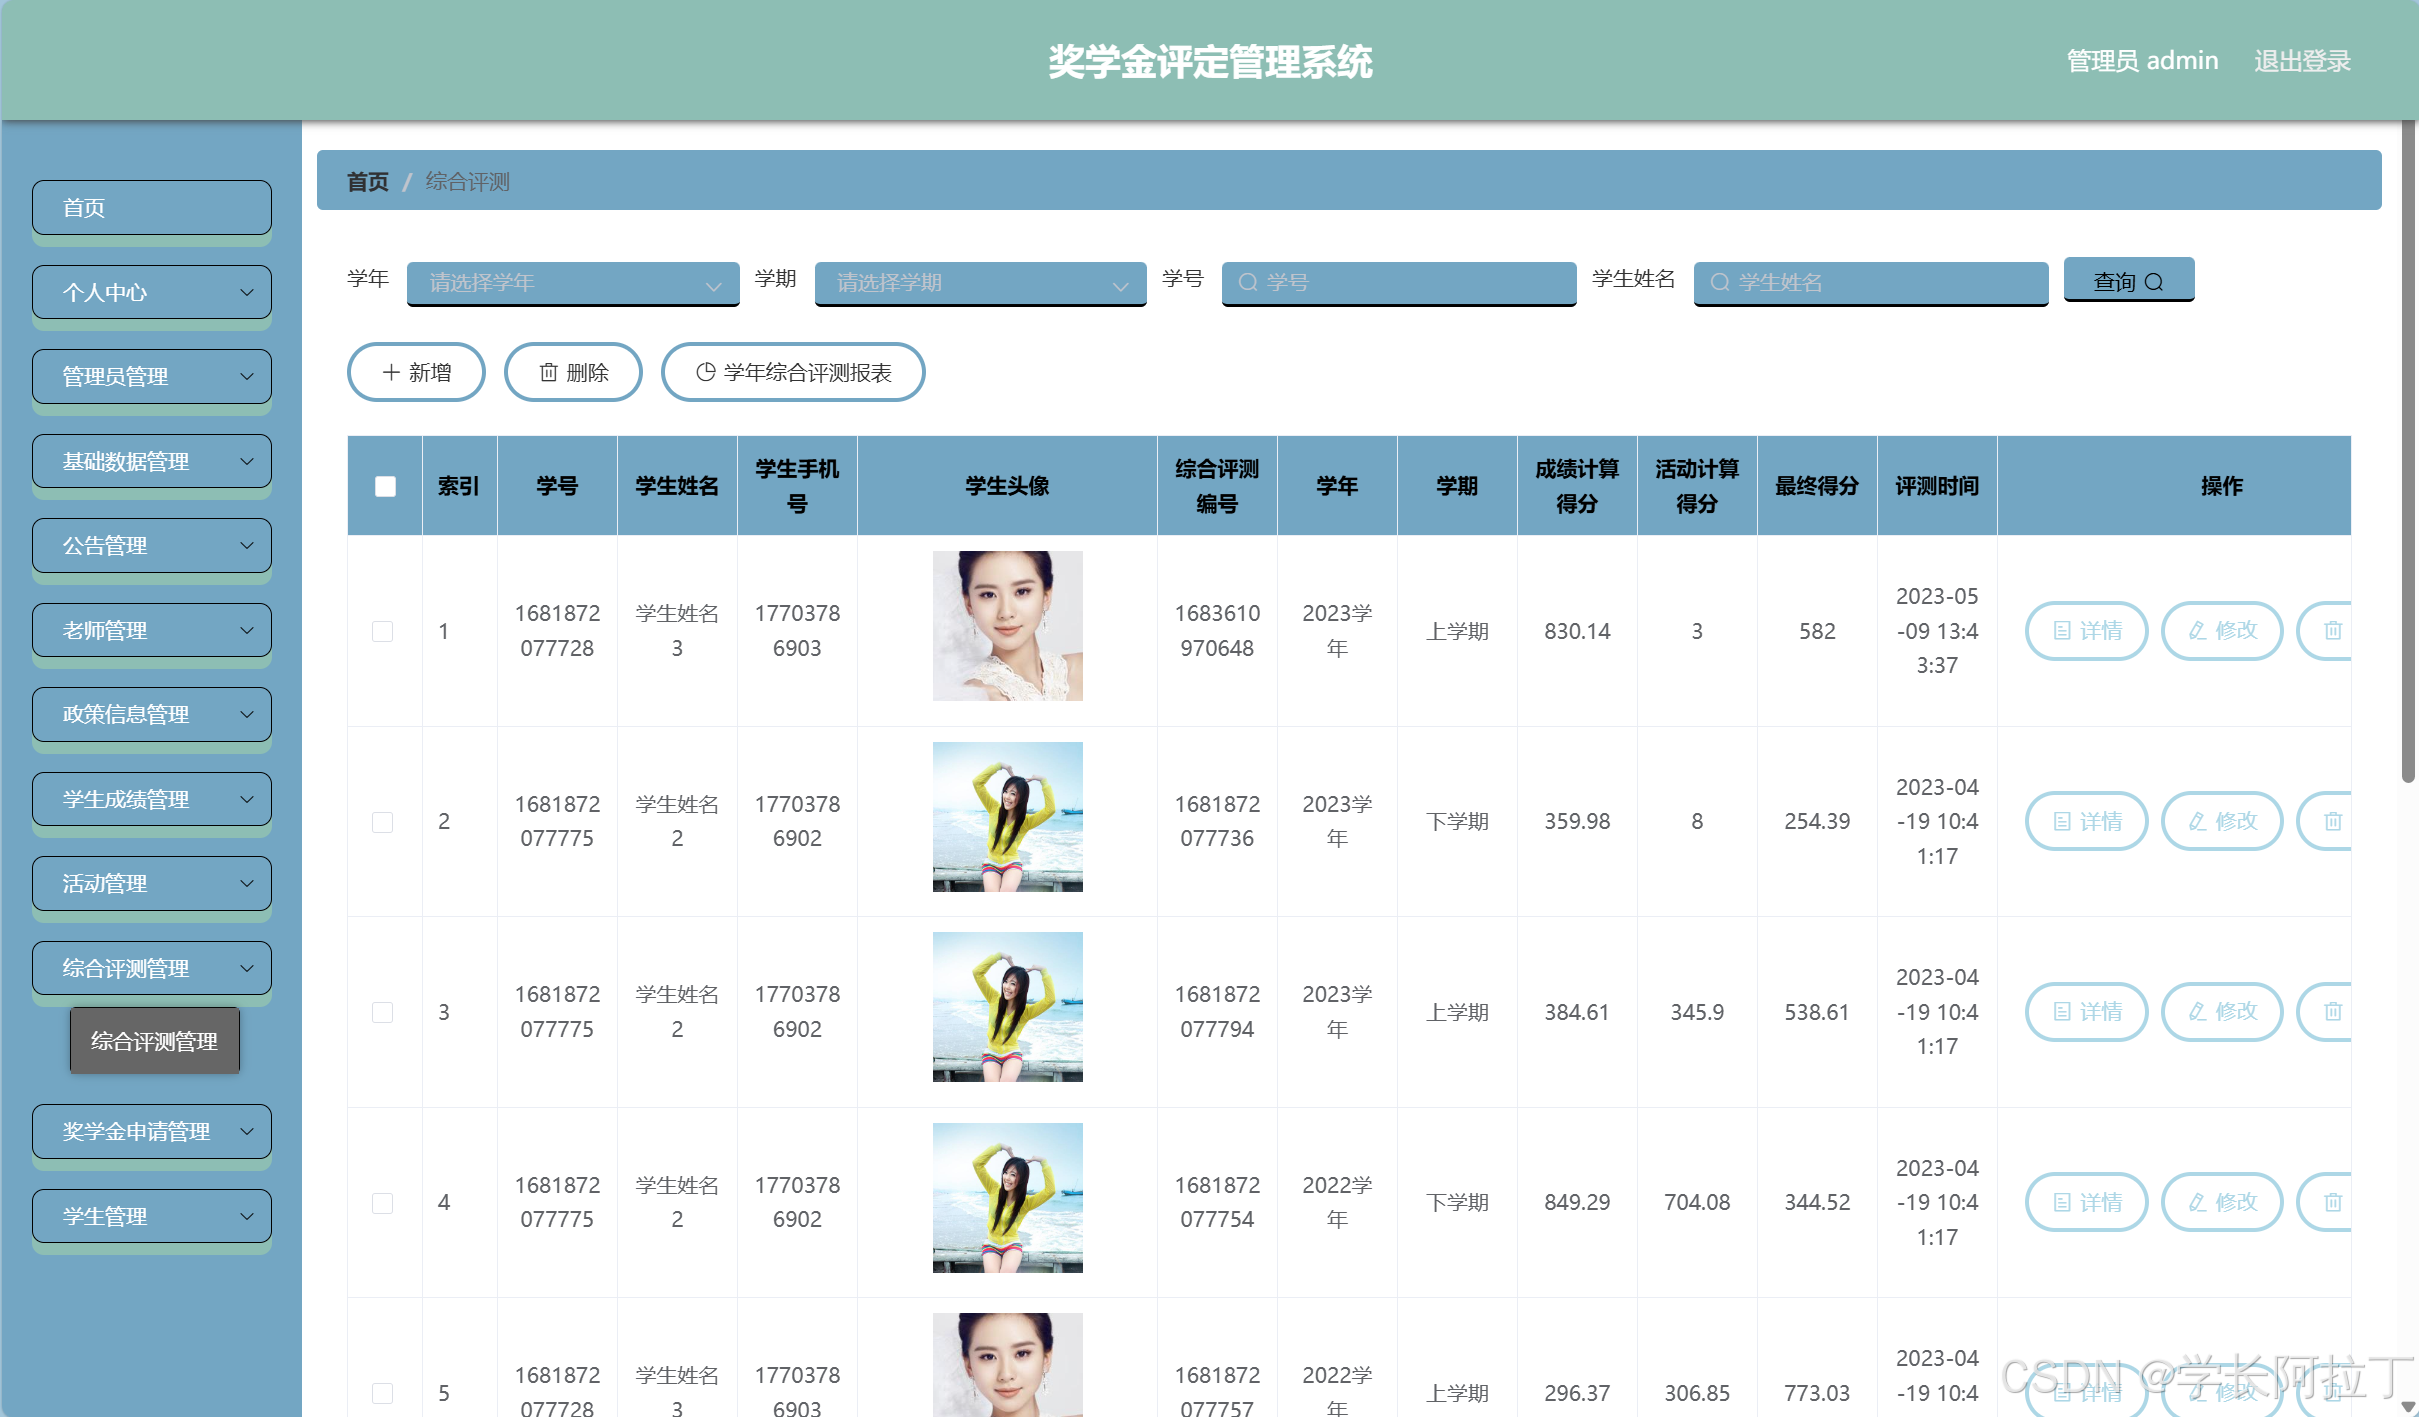2419x1417 pixels.
Task: Click the trash icon in third row operations
Action: click(2333, 1011)
